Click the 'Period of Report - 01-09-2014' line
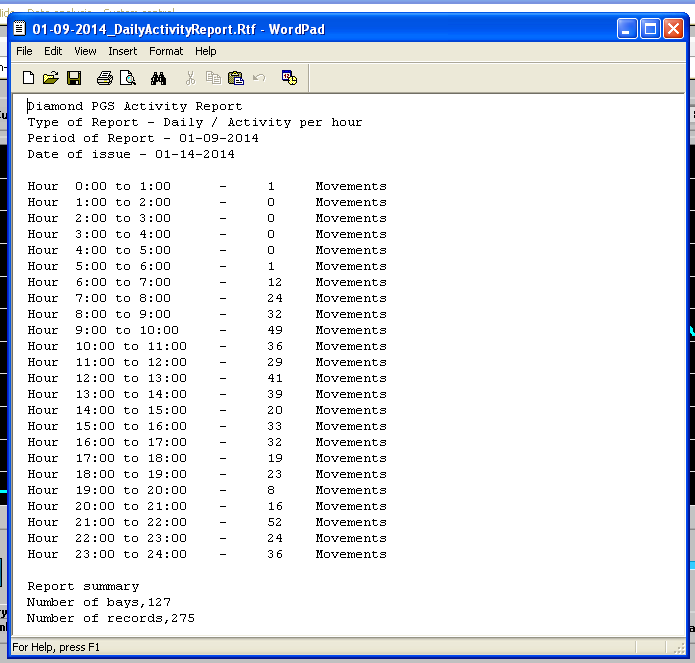The image size is (695, 663). click(143, 138)
